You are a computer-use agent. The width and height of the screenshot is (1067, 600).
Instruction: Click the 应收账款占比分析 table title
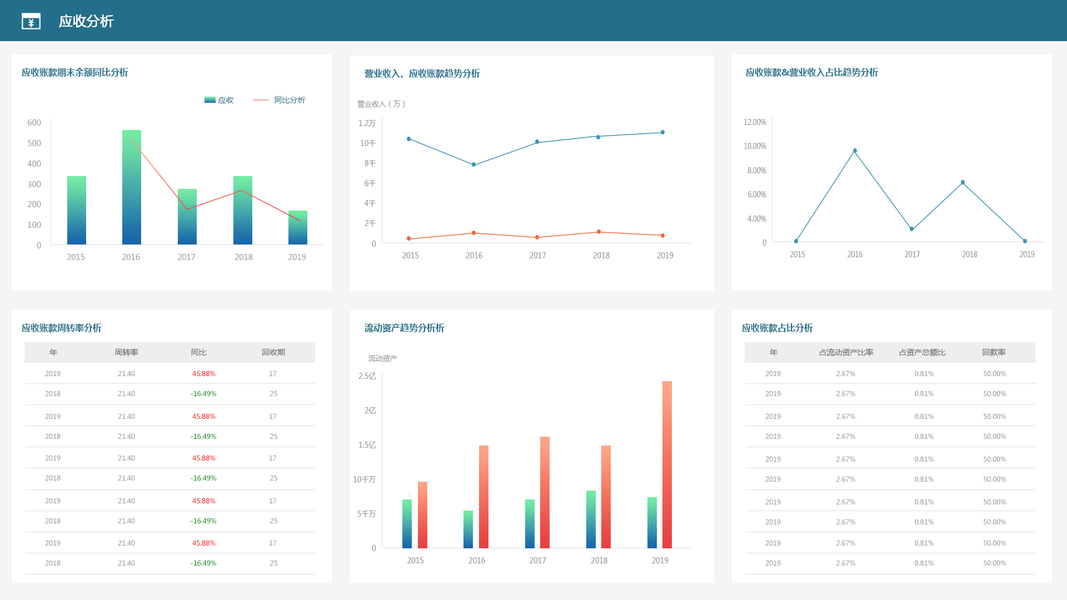click(777, 328)
